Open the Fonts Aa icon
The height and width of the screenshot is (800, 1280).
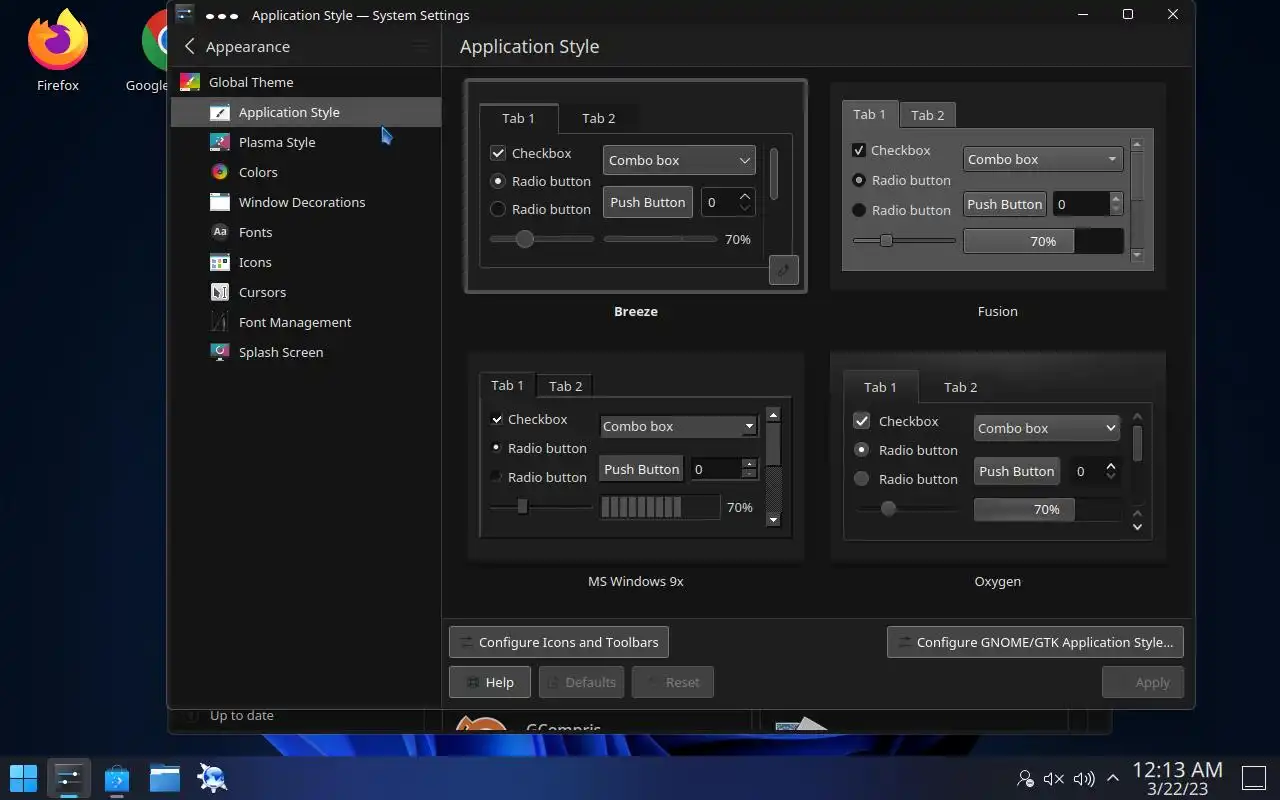(220, 232)
